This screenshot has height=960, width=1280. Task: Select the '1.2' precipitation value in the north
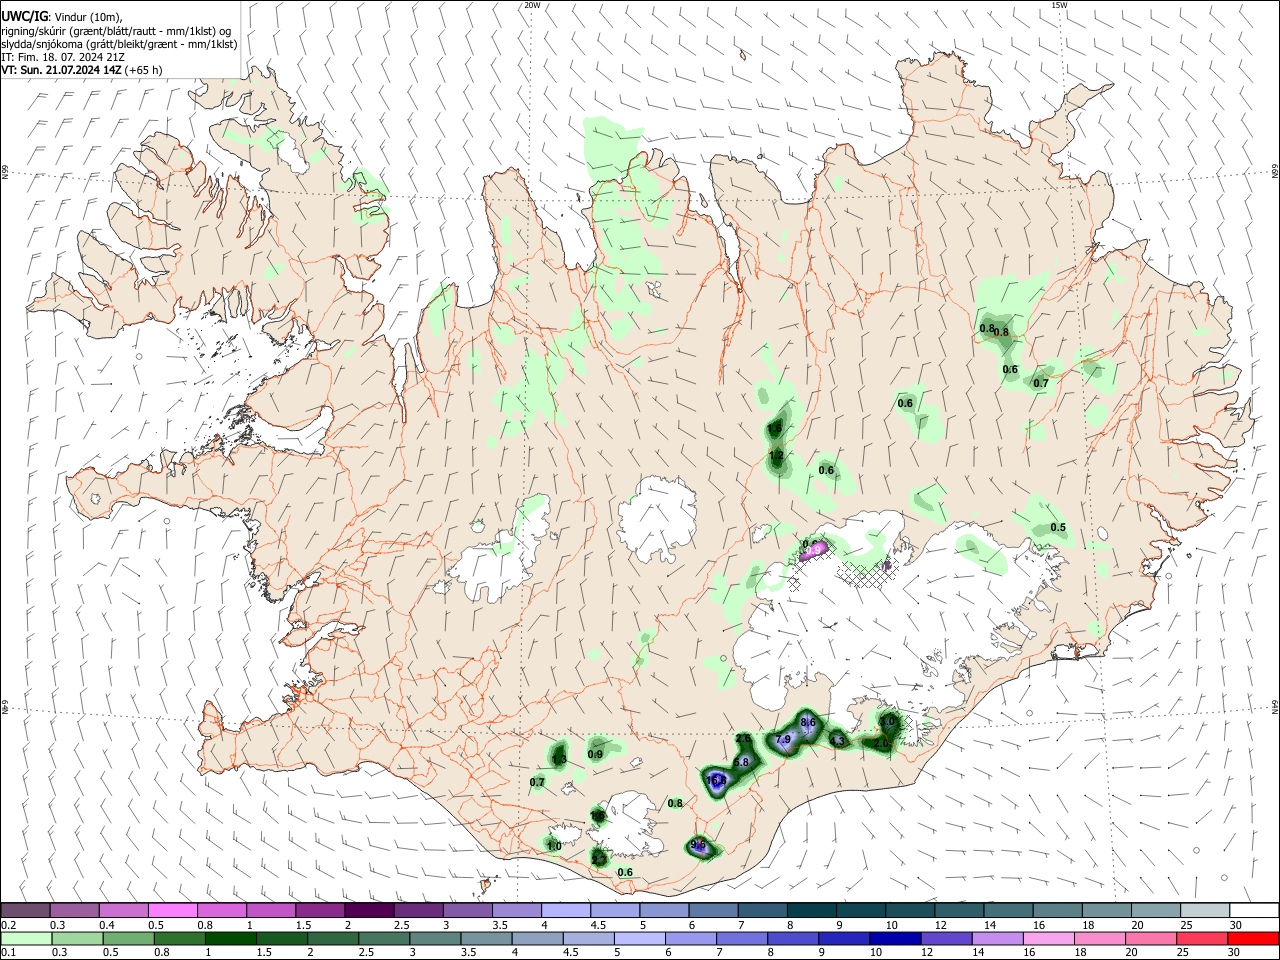(x=776, y=455)
